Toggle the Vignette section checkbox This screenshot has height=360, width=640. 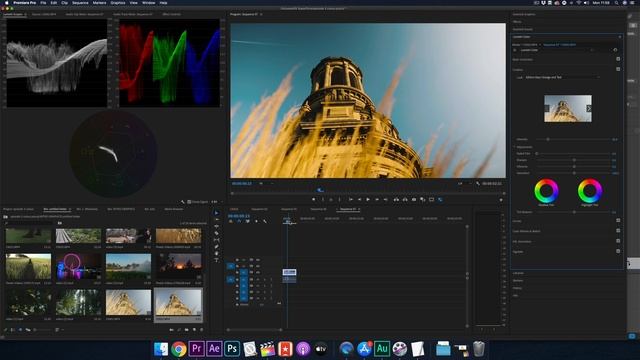pyautogui.click(x=618, y=251)
